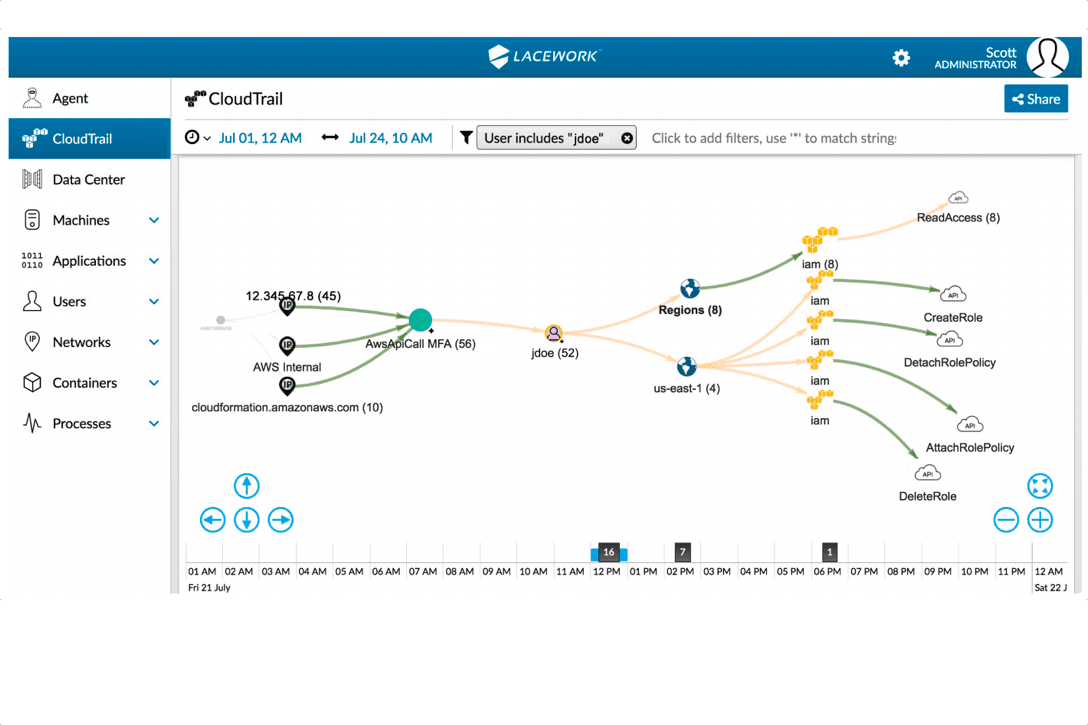Open Agent in the sidebar
The image size is (1088, 725).
click(x=90, y=98)
